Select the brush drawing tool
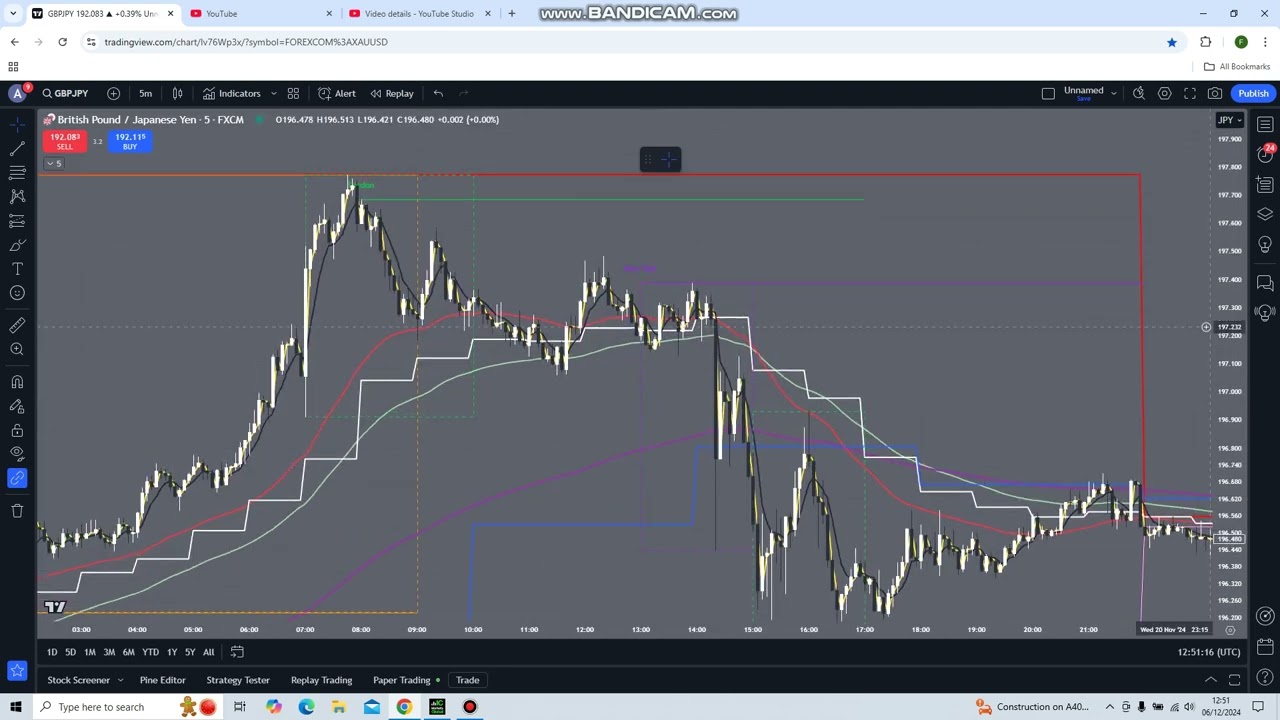Image resolution: width=1280 pixels, height=720 pixels. point(17,245)
